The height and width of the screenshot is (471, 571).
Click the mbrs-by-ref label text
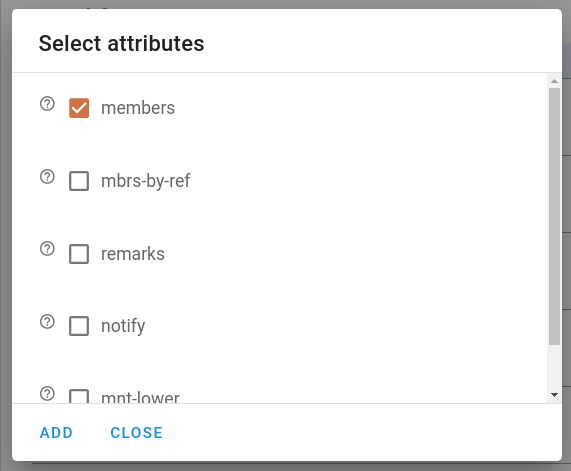(x=146, y=181)
